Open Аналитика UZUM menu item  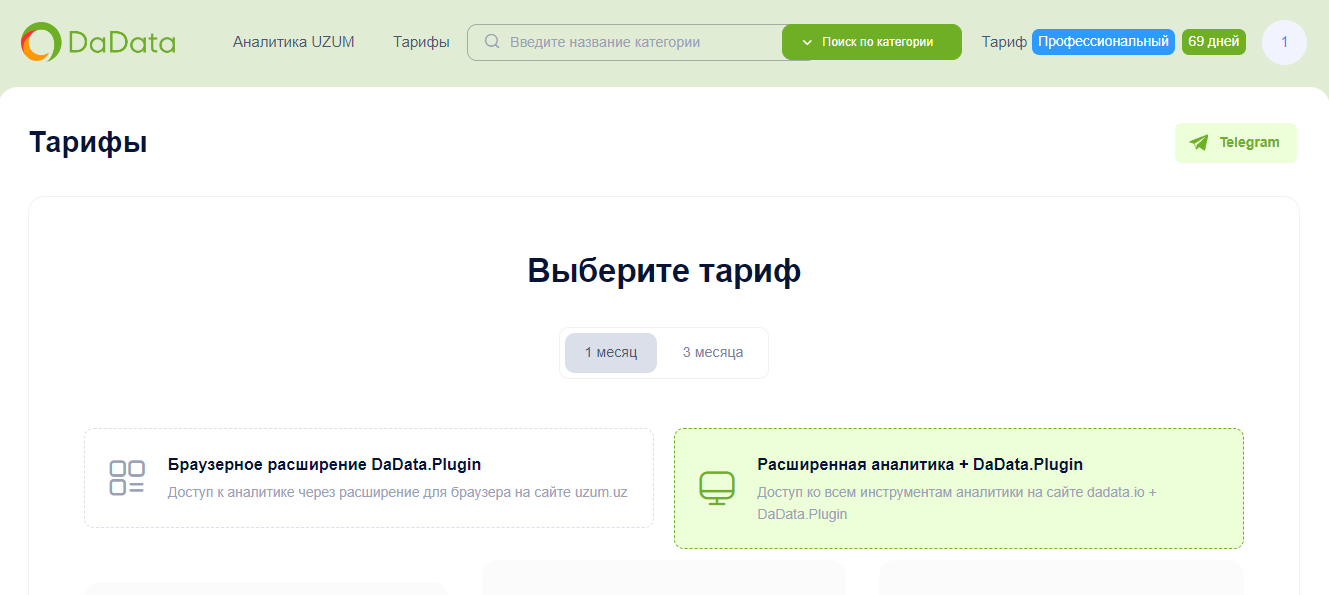click(x=294, y=42)
